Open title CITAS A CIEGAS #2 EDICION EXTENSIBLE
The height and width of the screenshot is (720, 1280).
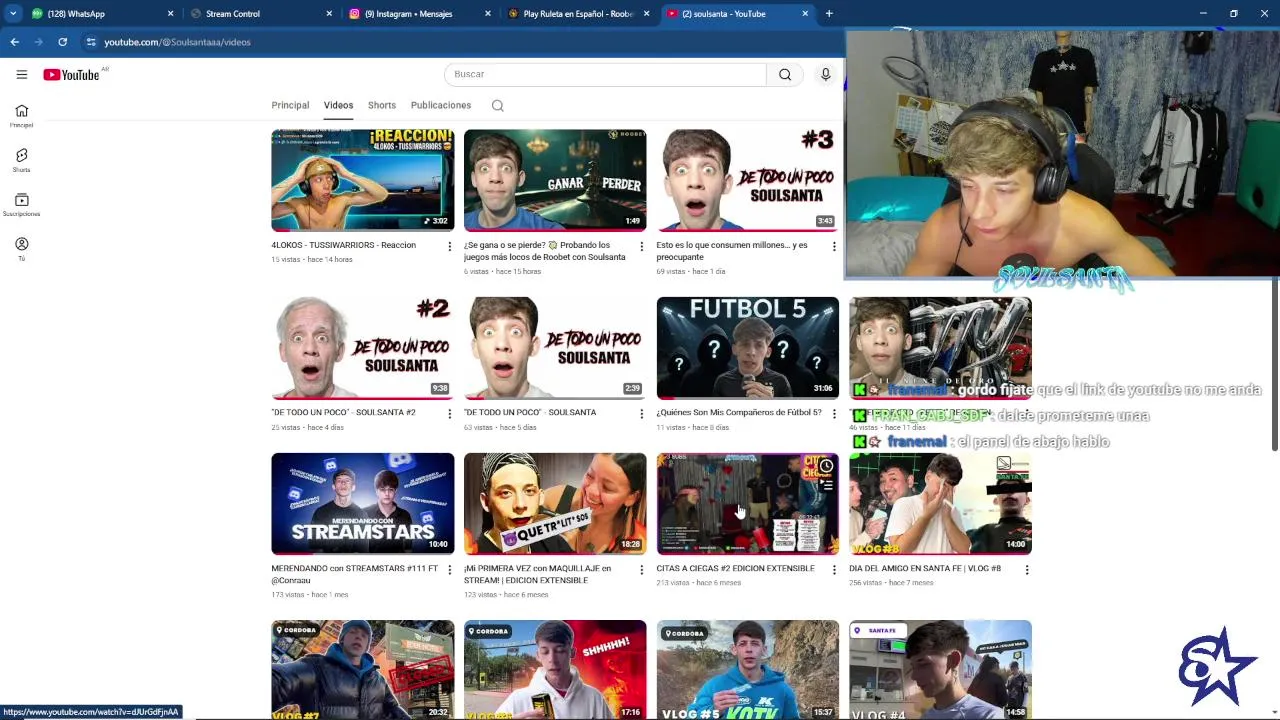[735, 568]
